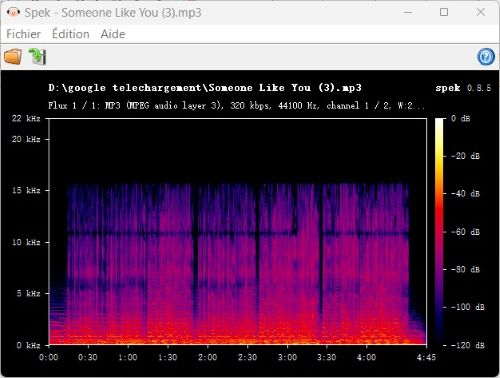Screen dimensions: 500x378
Task: Click the 0 kHz frequency label
Action: click(28, 345)
